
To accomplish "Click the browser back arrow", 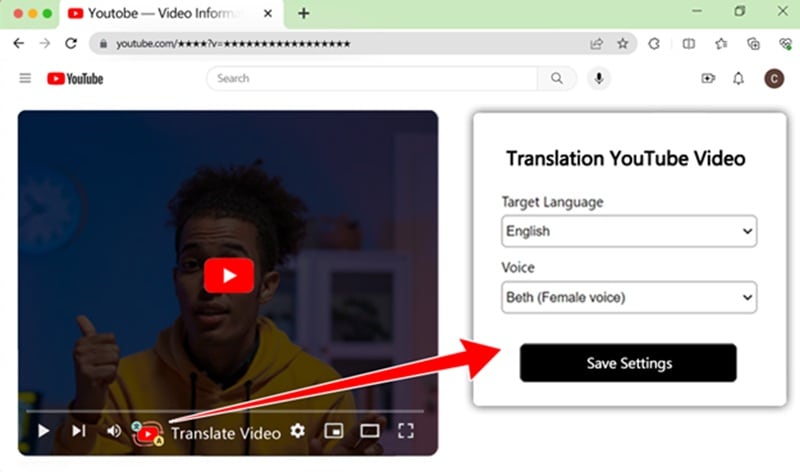I will [x=18, y=43].
